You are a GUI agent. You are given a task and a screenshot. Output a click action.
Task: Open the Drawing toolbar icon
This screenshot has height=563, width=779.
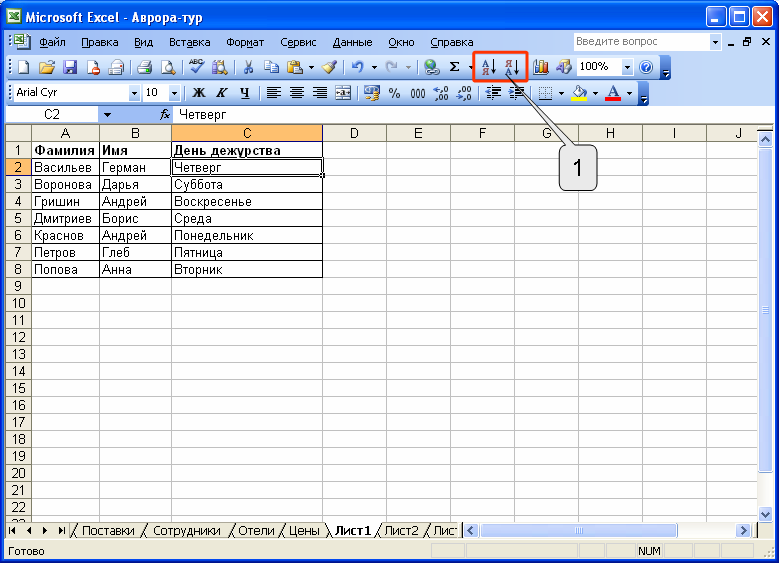[564, 67]
